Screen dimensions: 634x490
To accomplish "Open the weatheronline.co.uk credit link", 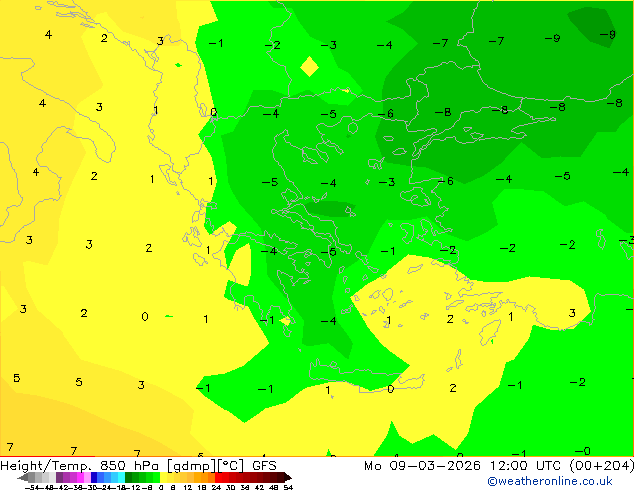I will pos(549,481).
